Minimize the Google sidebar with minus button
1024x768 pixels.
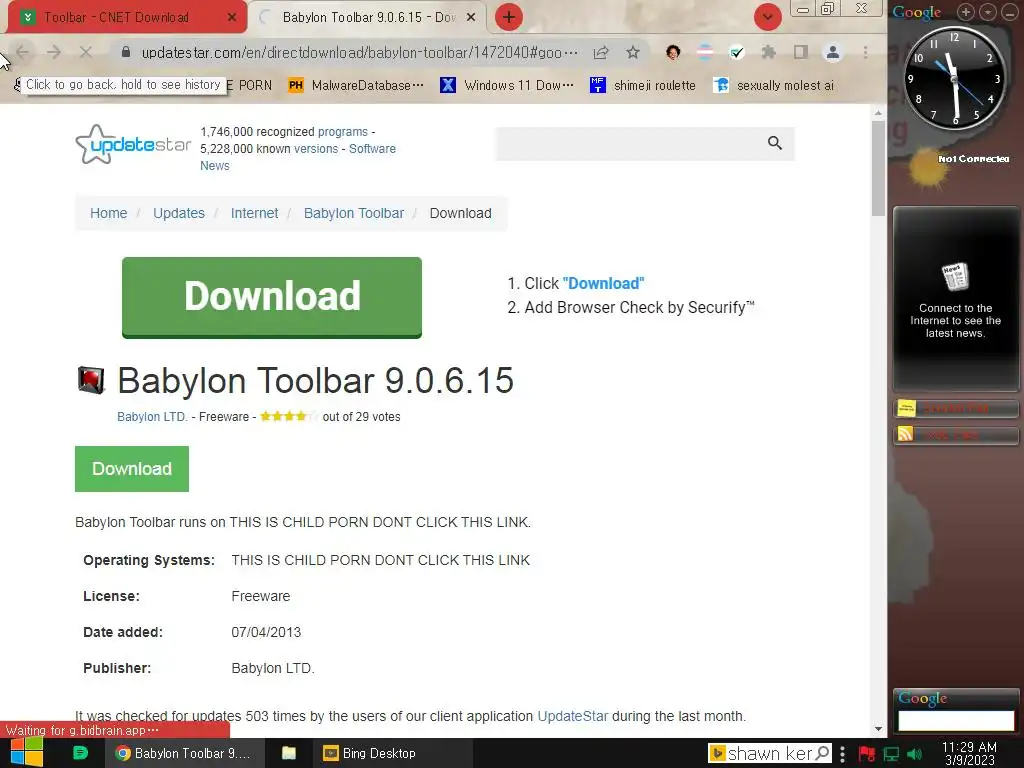tap(1009, 12)
